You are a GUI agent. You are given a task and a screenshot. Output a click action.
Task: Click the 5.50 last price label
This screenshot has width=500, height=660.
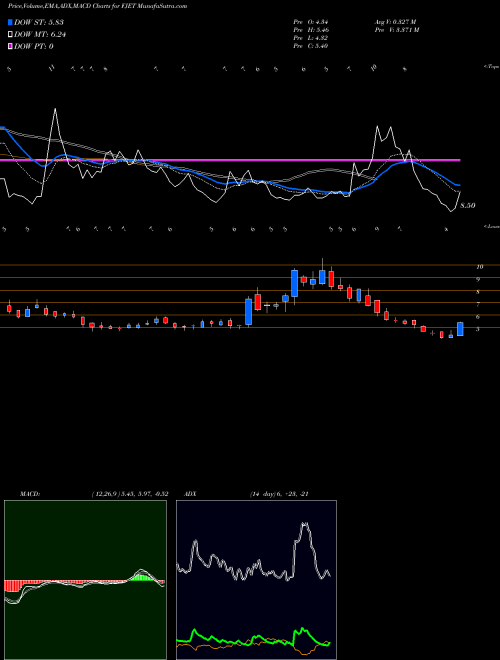[468, 205]
